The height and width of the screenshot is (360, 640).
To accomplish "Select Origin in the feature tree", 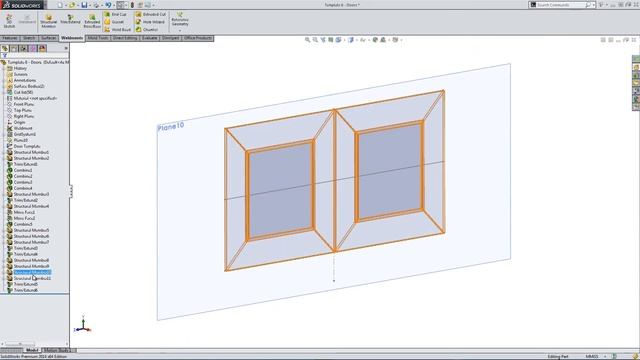I will (19, 122).
